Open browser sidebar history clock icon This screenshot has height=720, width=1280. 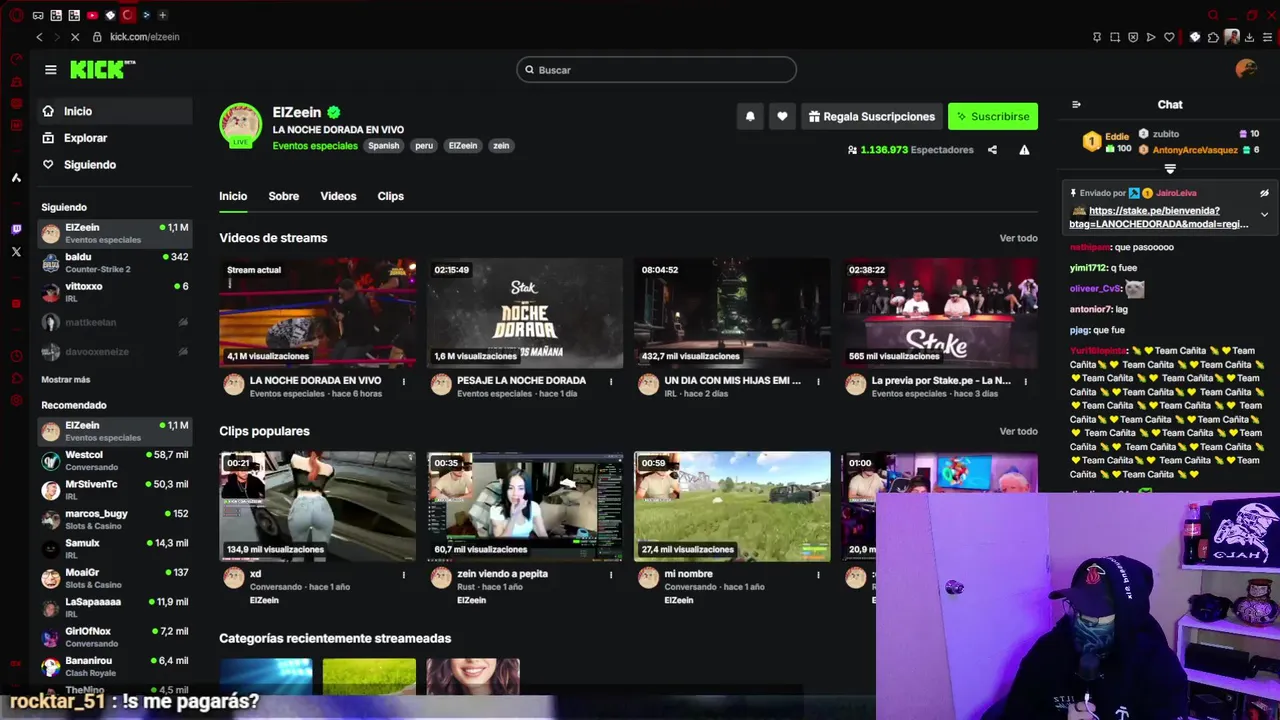pos(16,356)
